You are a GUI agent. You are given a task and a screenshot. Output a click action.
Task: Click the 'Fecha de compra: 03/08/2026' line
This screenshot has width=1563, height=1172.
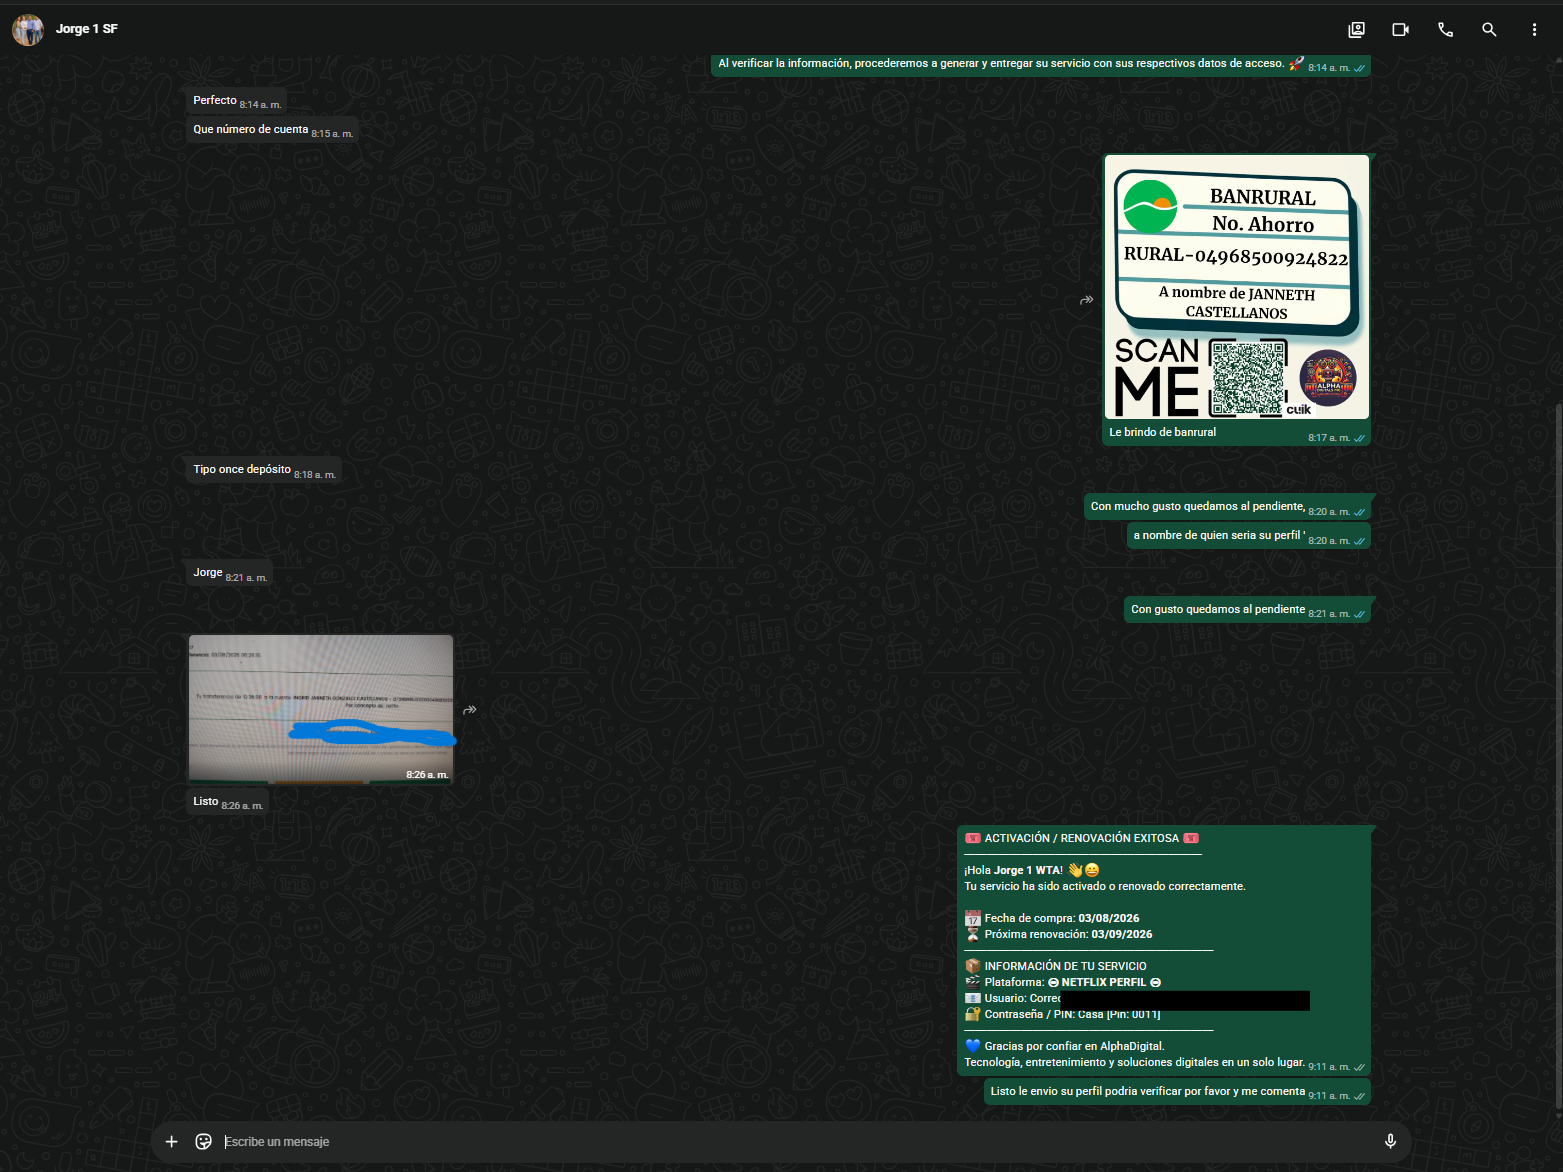[1052, 918]
